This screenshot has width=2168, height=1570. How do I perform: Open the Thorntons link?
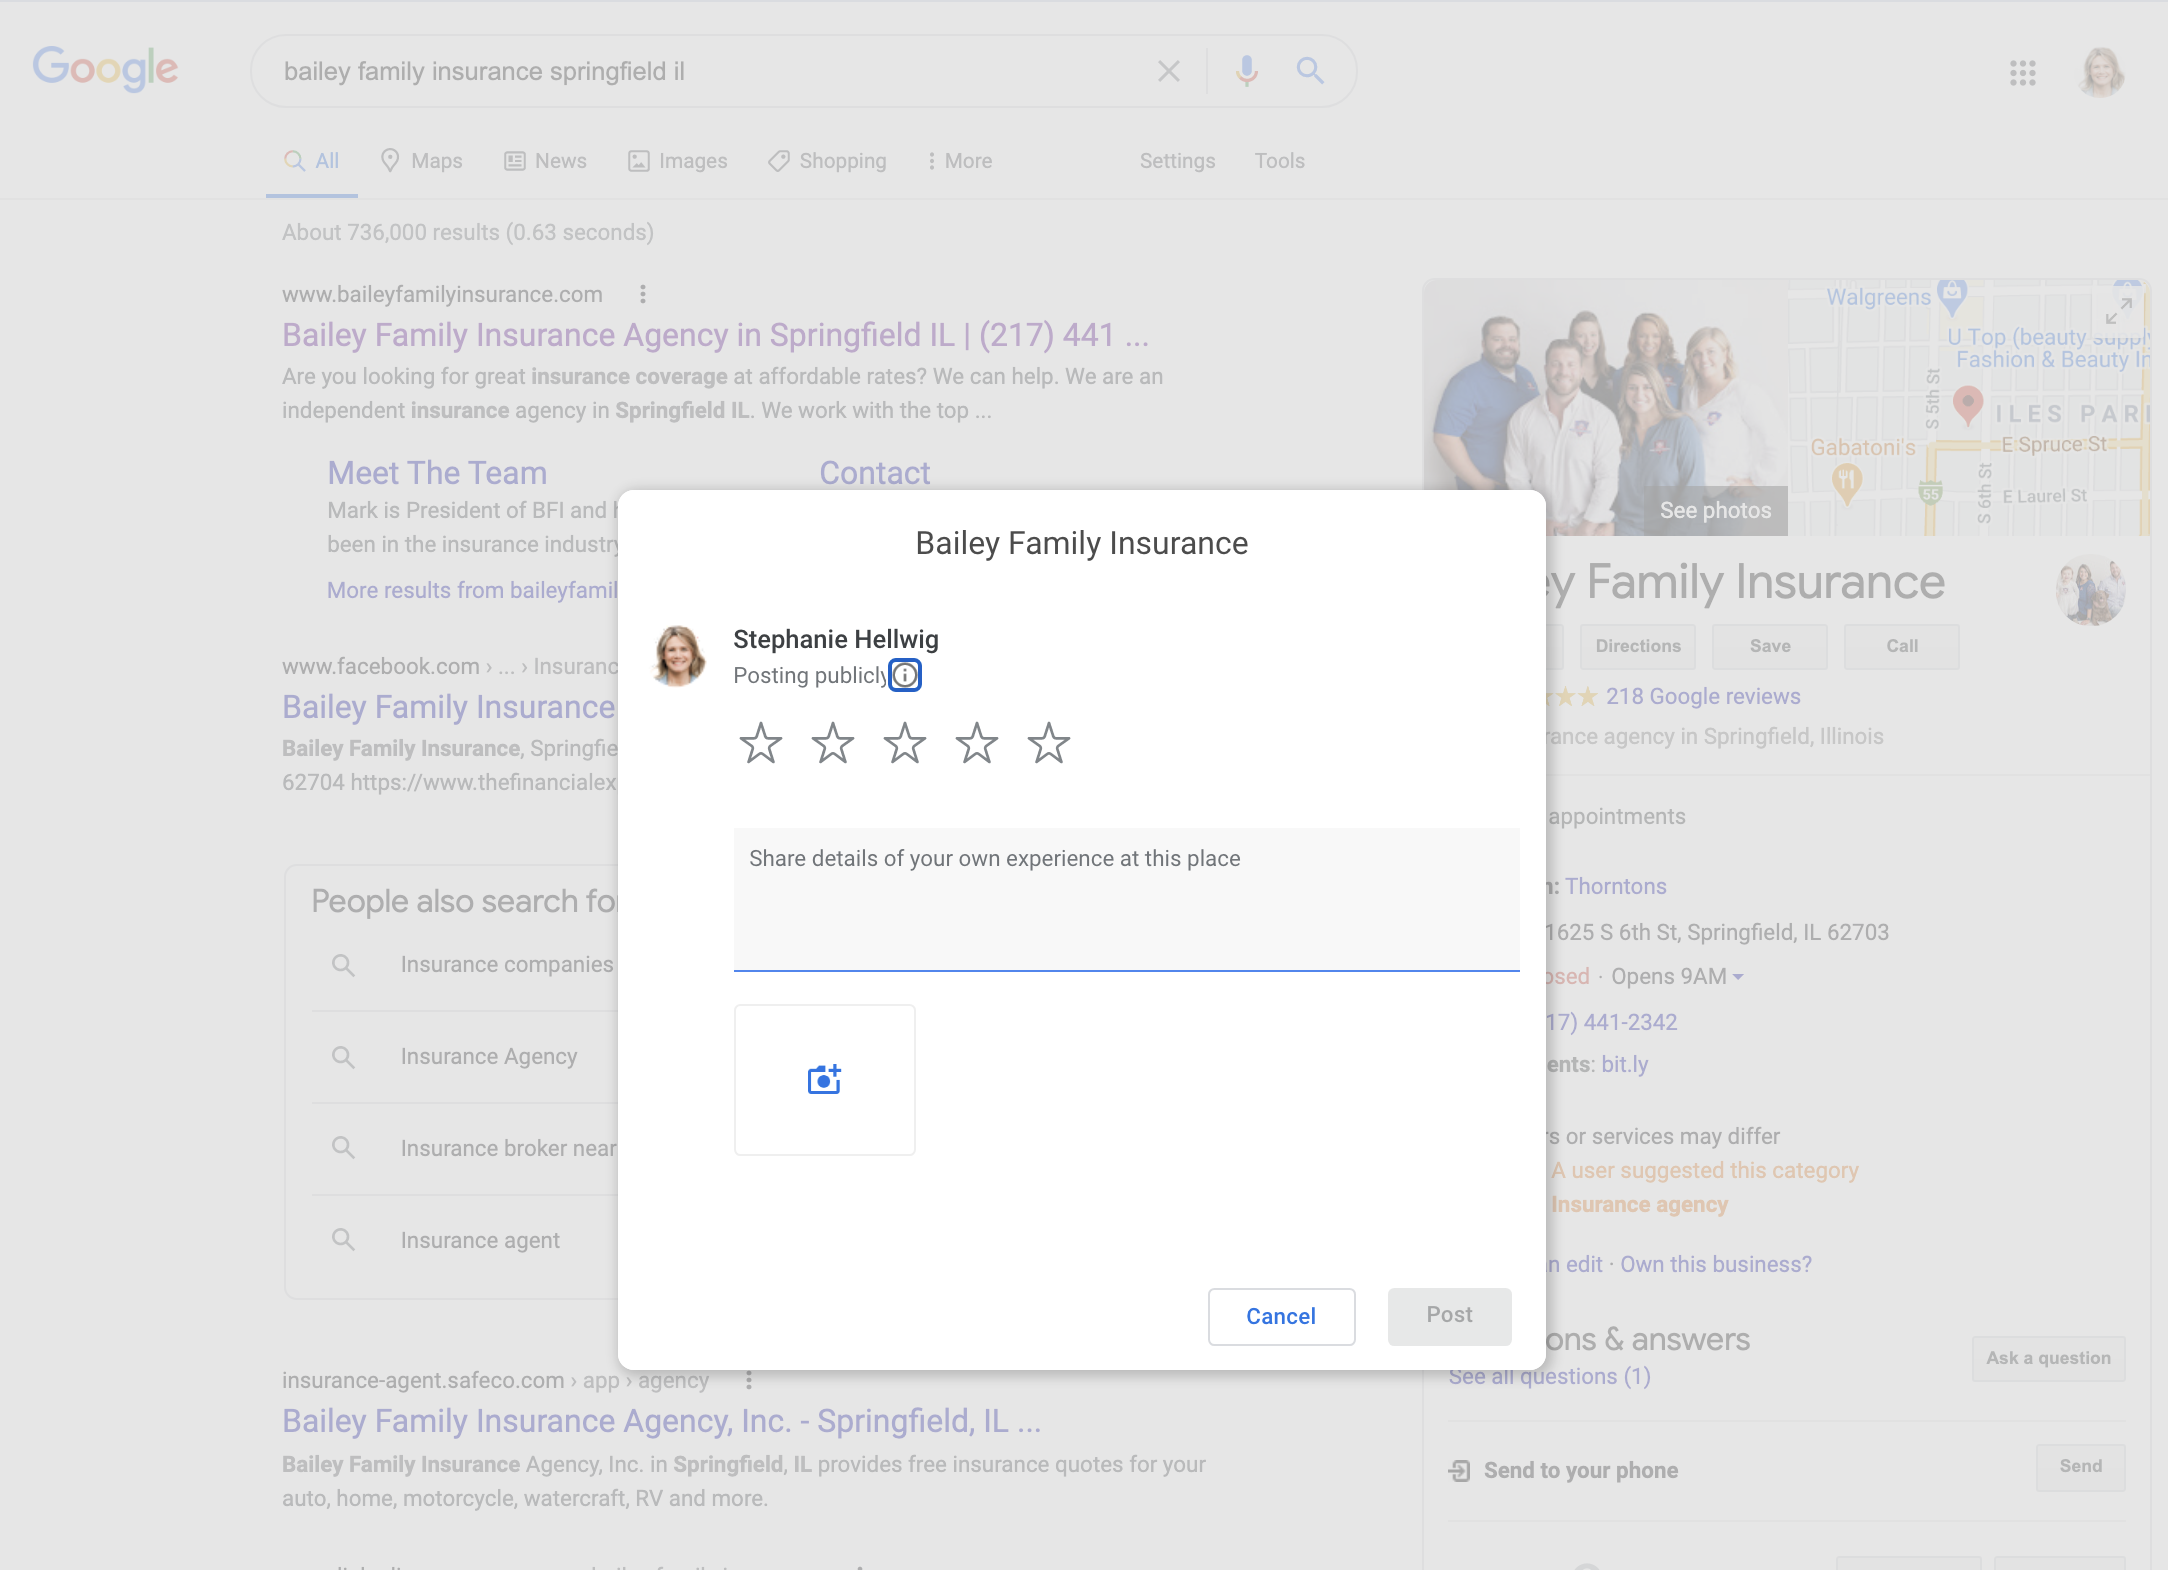click(1616, 886)
